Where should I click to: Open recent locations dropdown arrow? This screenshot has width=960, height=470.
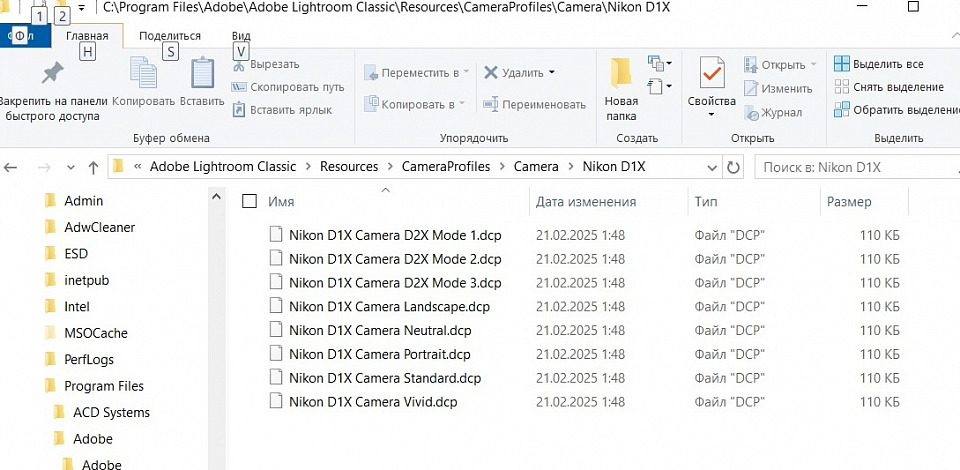pyautogui.click(x=70, y=167)
